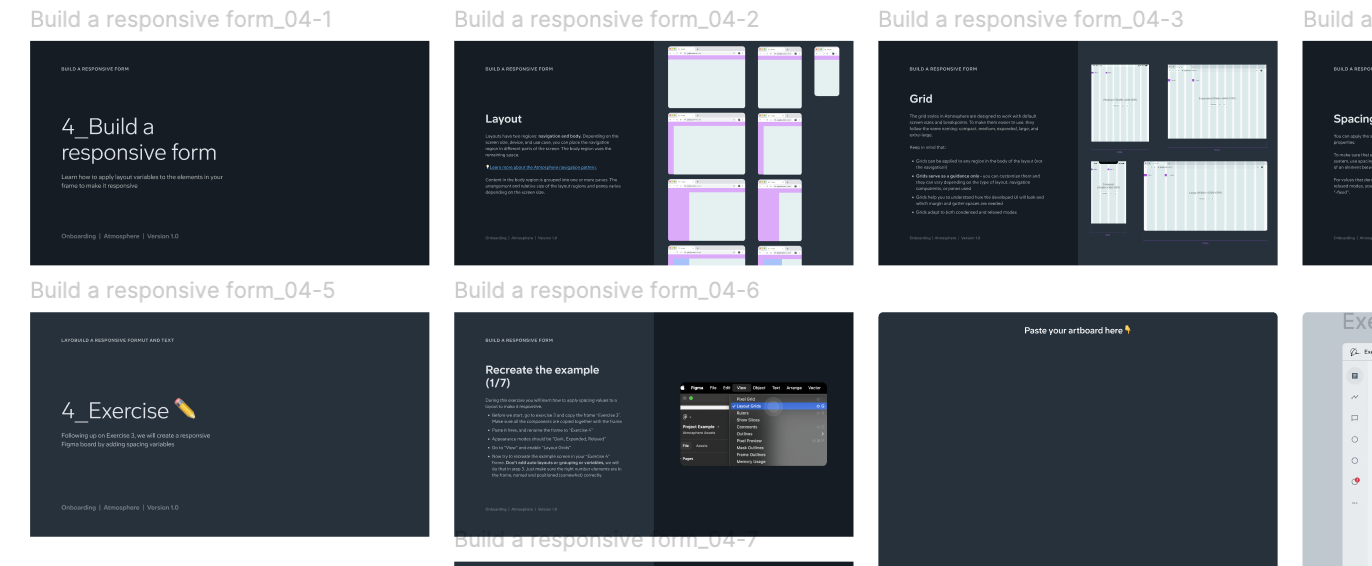
Task: Click the 'Paste your artboard here' text
Action: [1077, 330]
